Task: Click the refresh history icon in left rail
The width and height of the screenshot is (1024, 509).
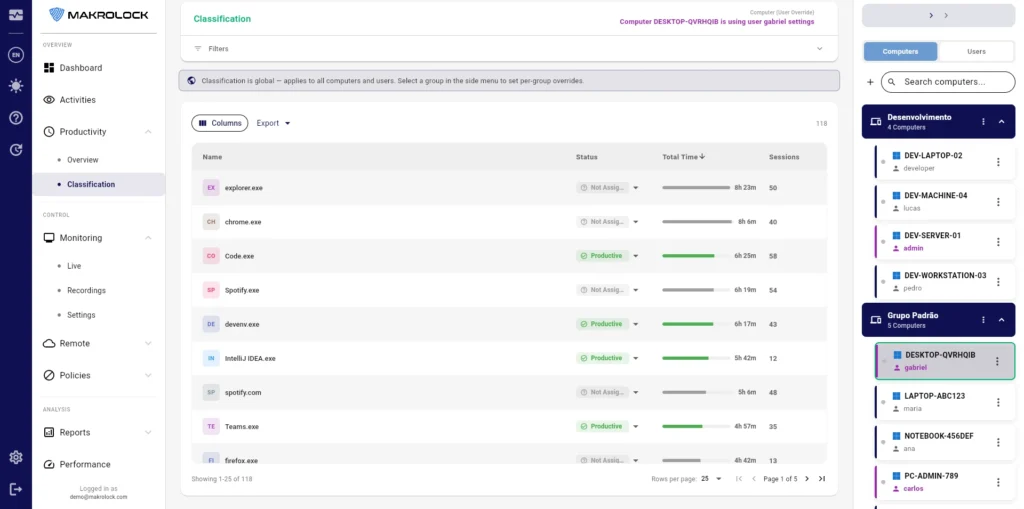Action: coord(16,150)
